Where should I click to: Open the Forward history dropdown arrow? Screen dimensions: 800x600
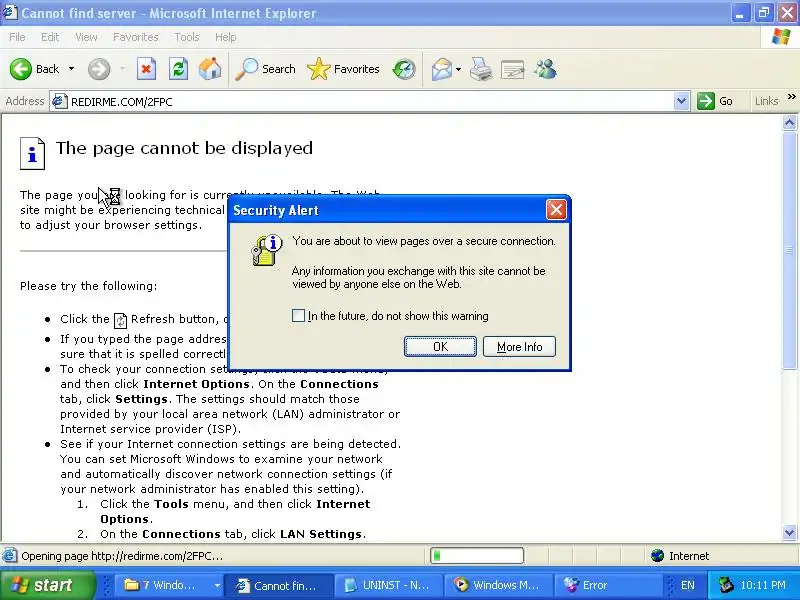[x=122, y=69]
